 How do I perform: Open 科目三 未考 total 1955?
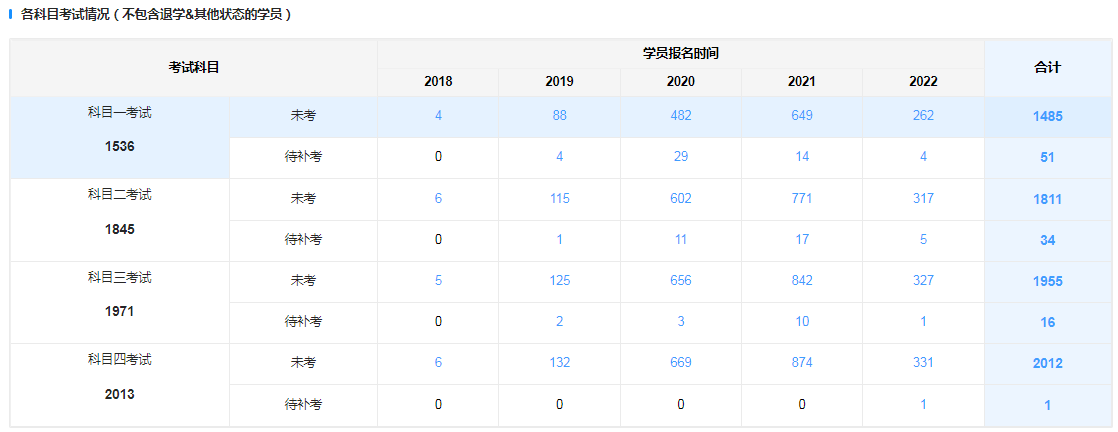[x=1047, y=281]
